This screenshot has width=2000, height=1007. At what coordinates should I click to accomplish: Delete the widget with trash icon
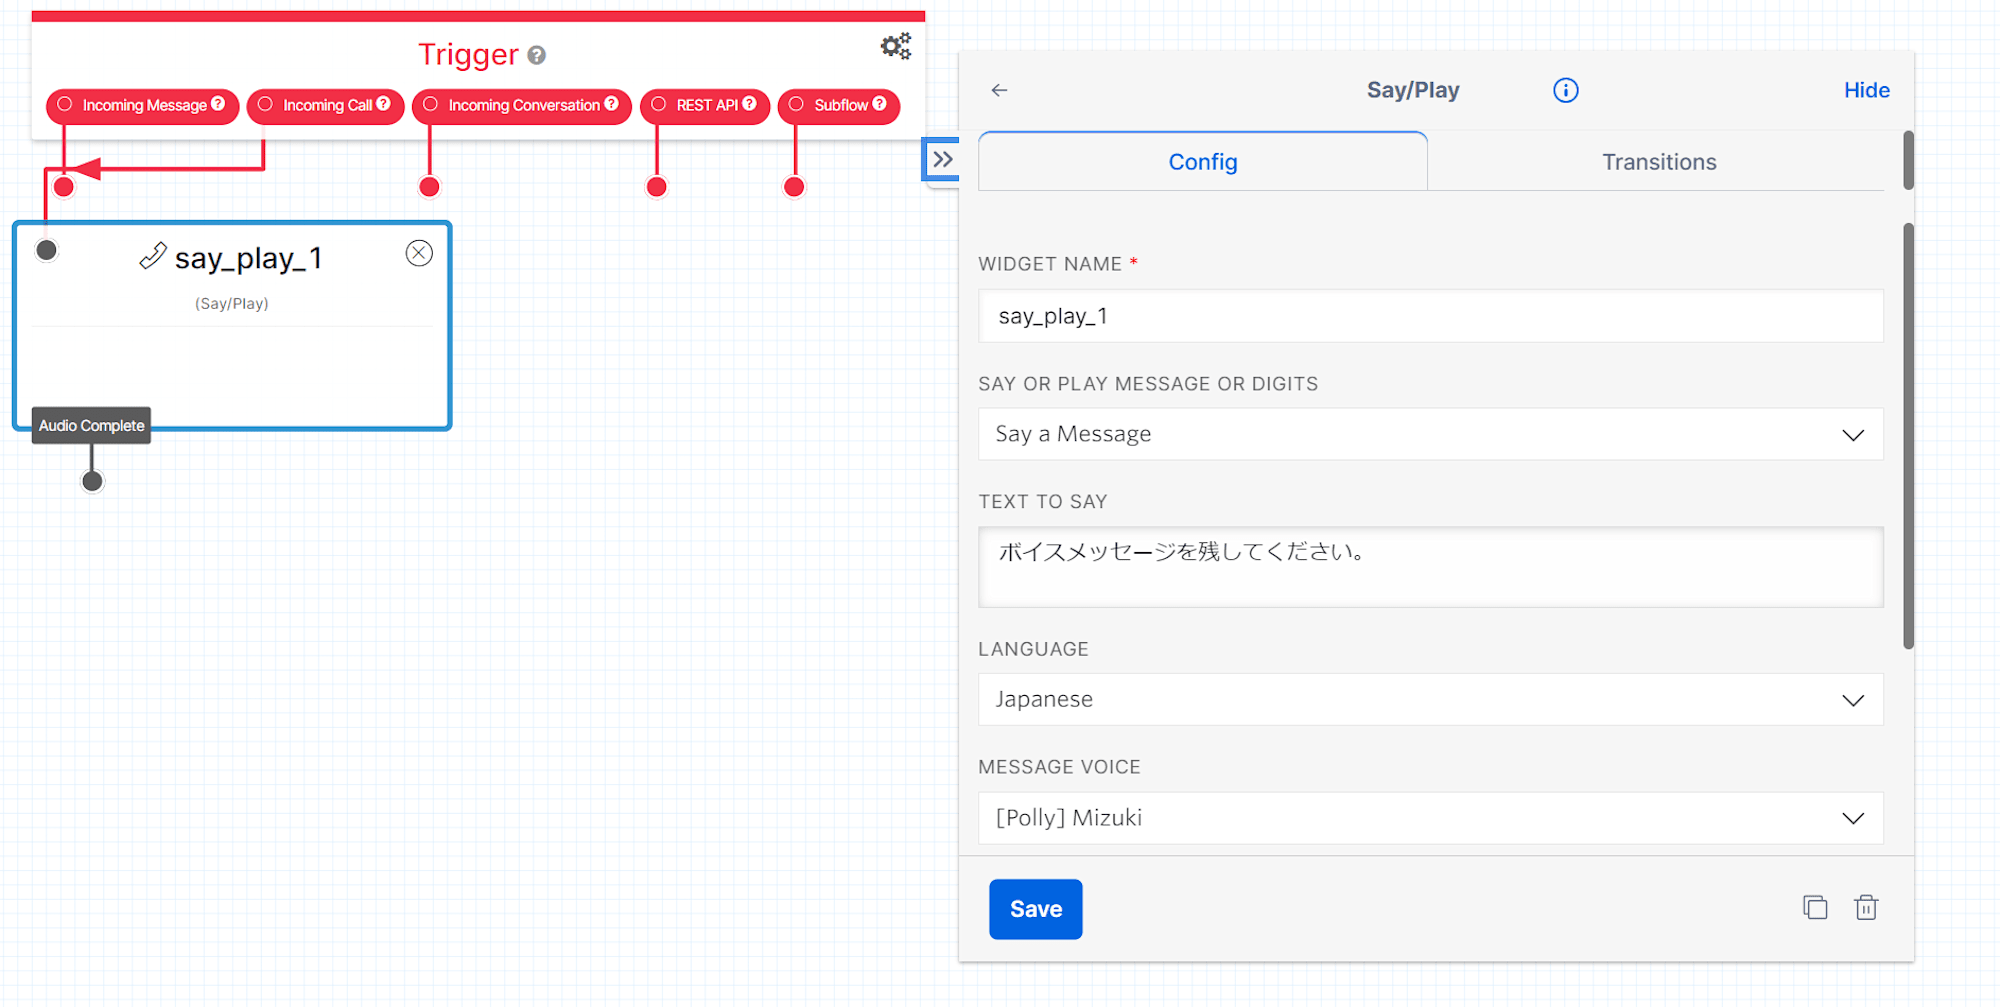(x=1866, y=907)
